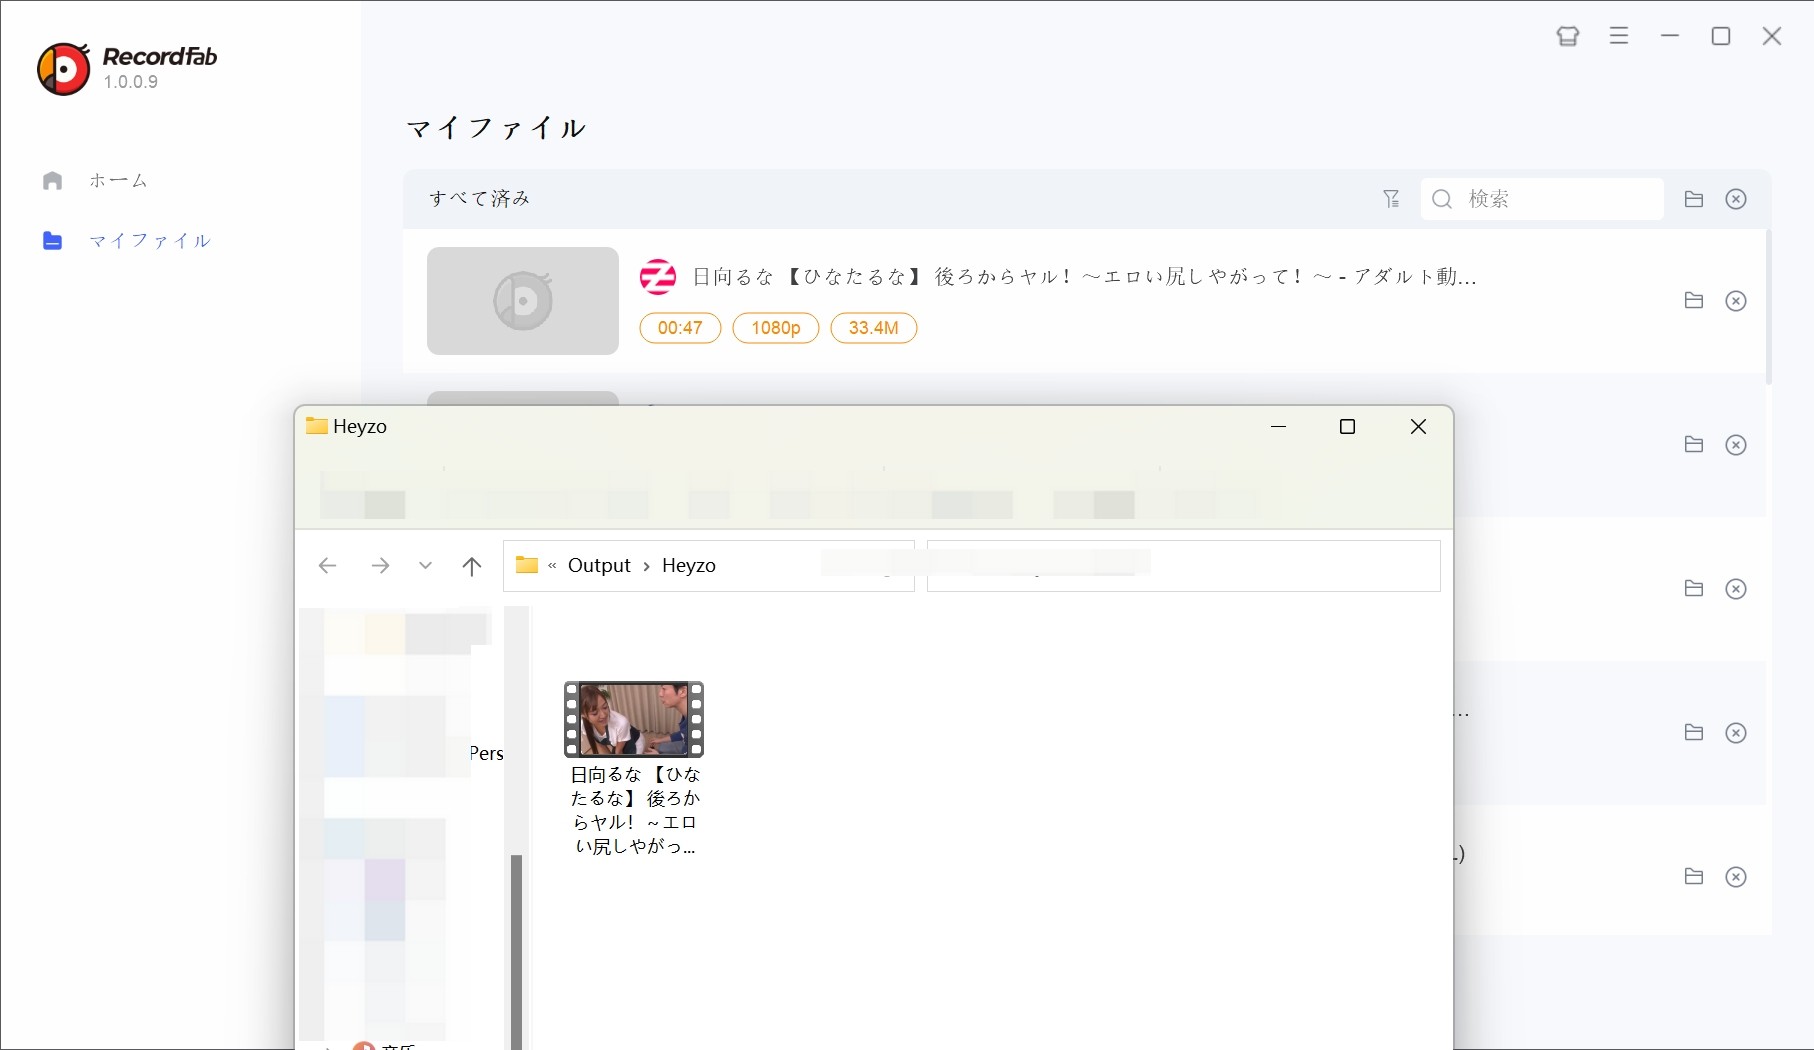The width and height of the screenshot is (1814, 1050).
Task: Click the 日向るな video title text
Action: 1084,277
